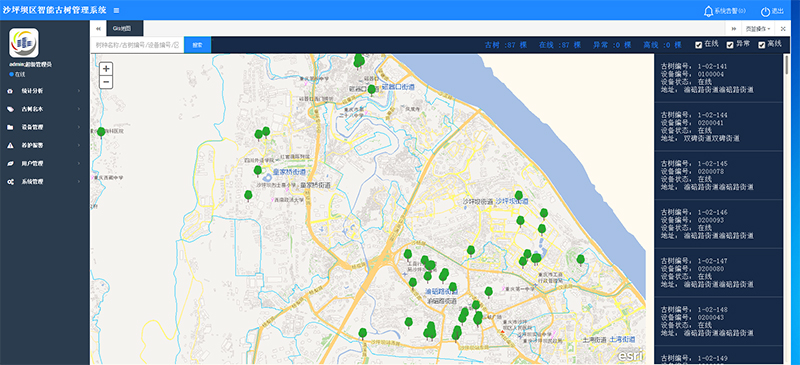Click the 离线 :0 棵 statistic
This screenshot has height=365, width=800.
[x=662, y=45]
